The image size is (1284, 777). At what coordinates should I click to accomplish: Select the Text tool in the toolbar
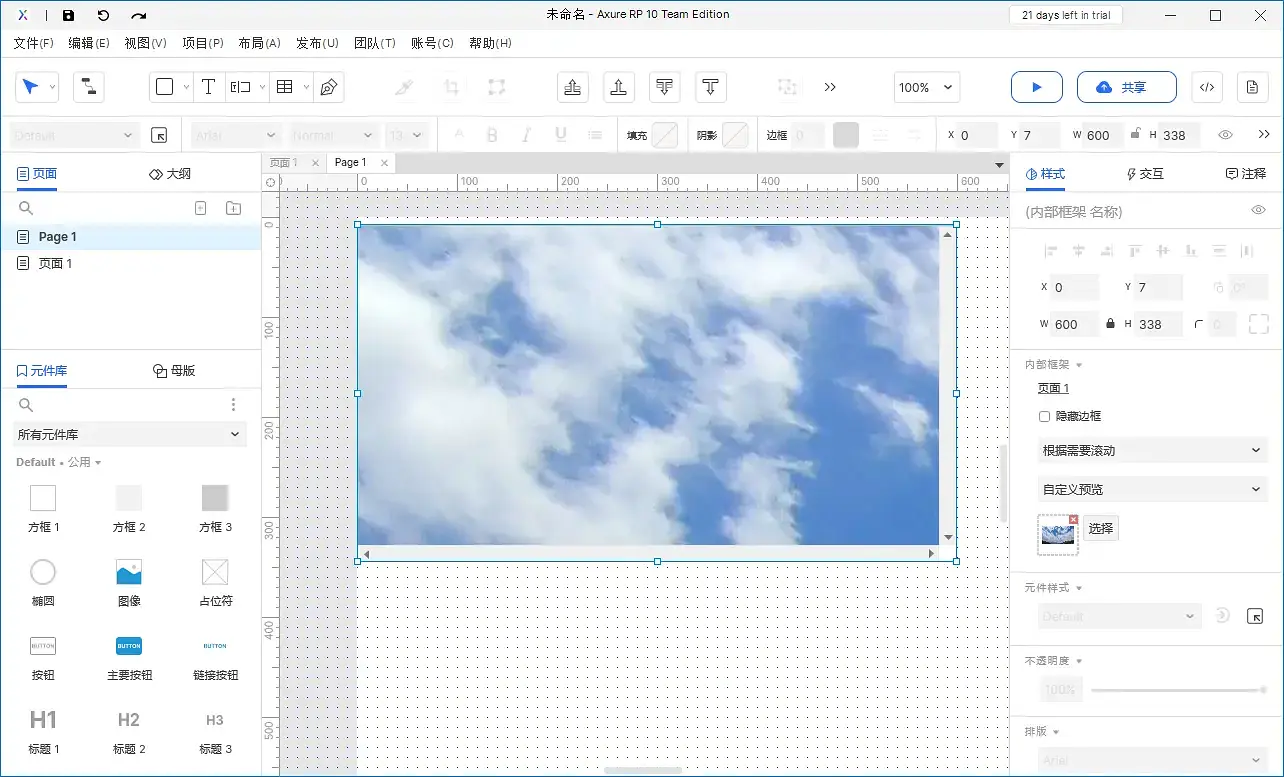(x=208, y=87)
